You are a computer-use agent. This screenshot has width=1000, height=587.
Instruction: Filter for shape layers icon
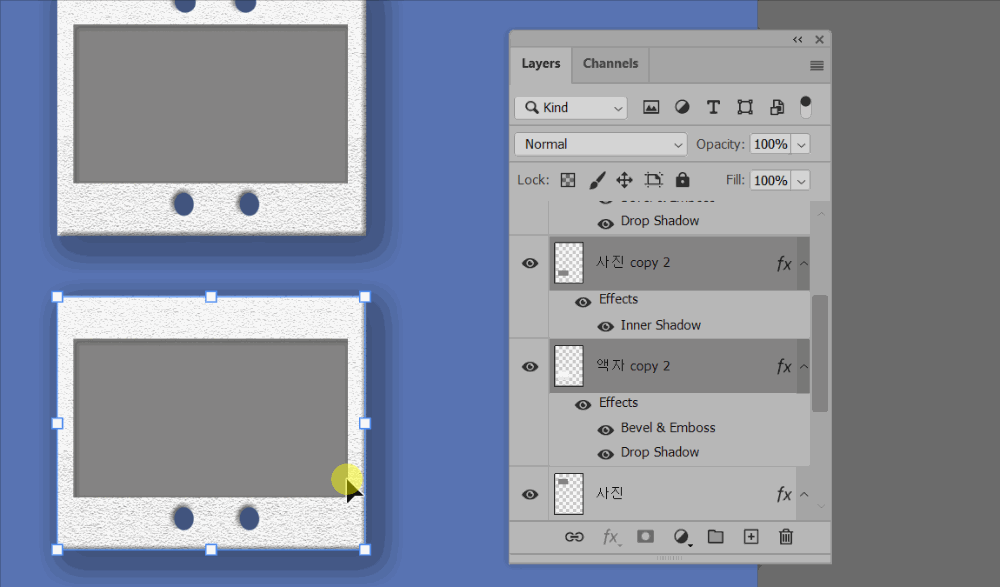745,107
